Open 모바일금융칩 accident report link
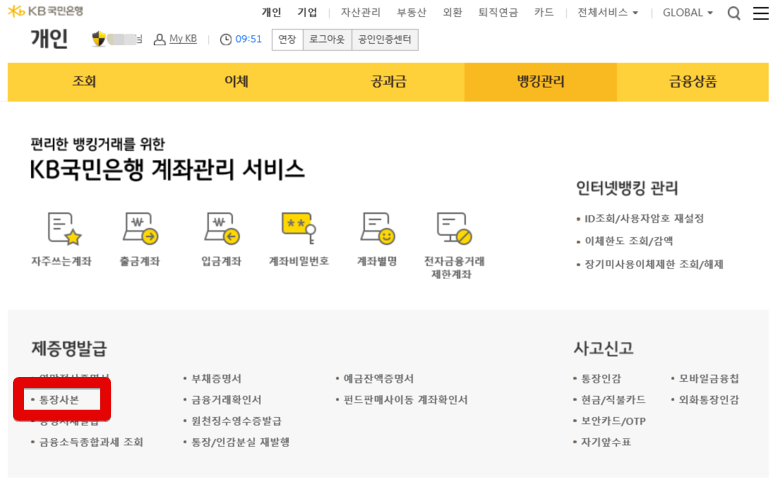Viewport: 773px width, 482px height. click(x=709, y=379)
